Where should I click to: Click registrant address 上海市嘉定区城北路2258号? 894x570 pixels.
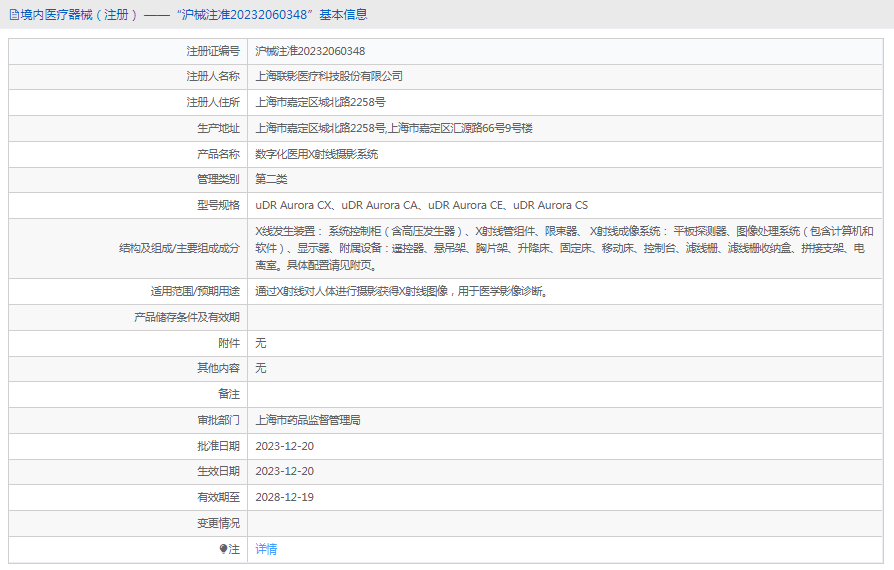(x=320, y=103)
